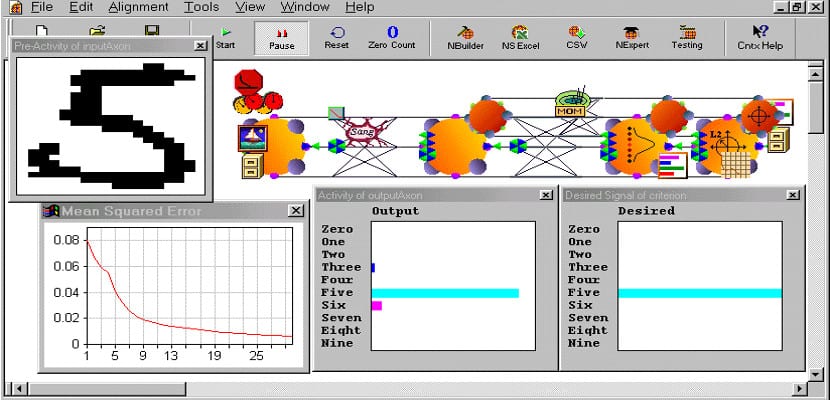Click the cyan Five bar in Output panel
Viewport: 830px width, 400px height.
pyautogui.click(x=445, y=293)
